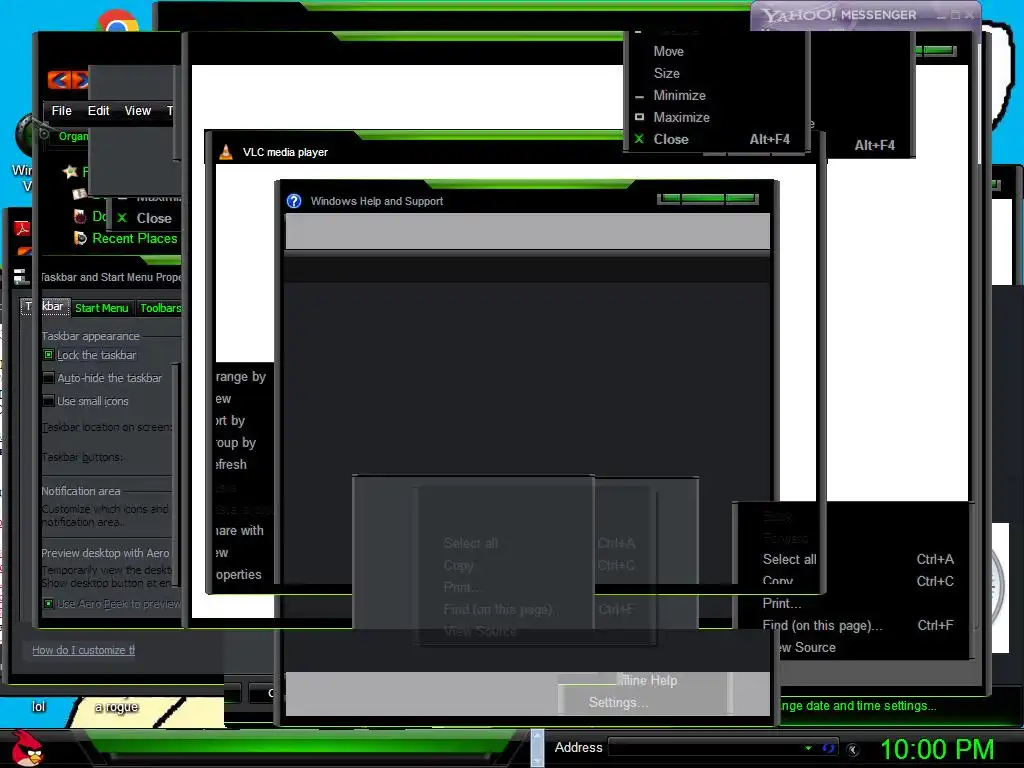Screen dimensions: 1024x768
Task: Open How do I customize link
Action: (x=84, y=650)
